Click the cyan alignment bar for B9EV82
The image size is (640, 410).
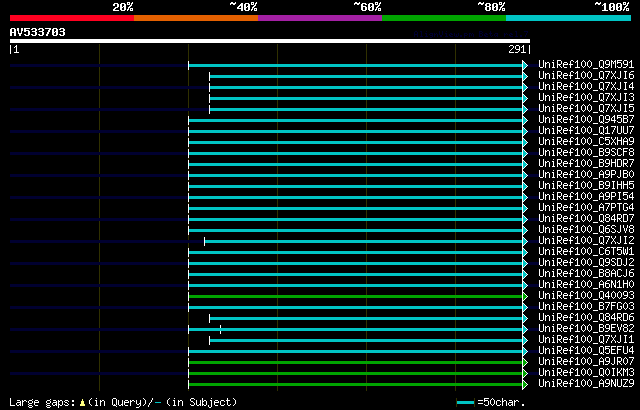(x=356, y=330)
